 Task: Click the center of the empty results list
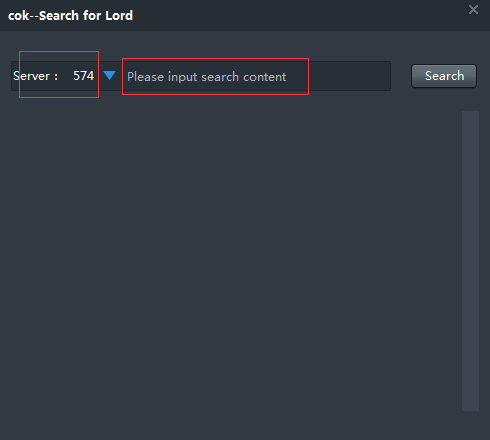tap(231, 261)
